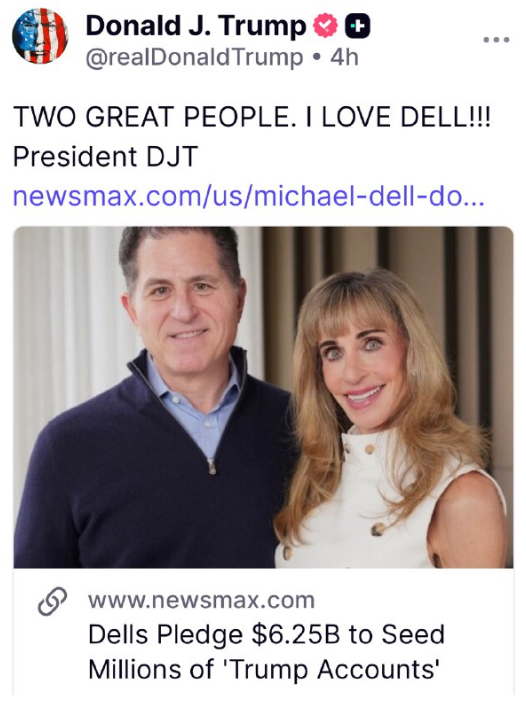Click the www.newsmax.com domain label
This screenshot has height=701, width=526.
202,600
